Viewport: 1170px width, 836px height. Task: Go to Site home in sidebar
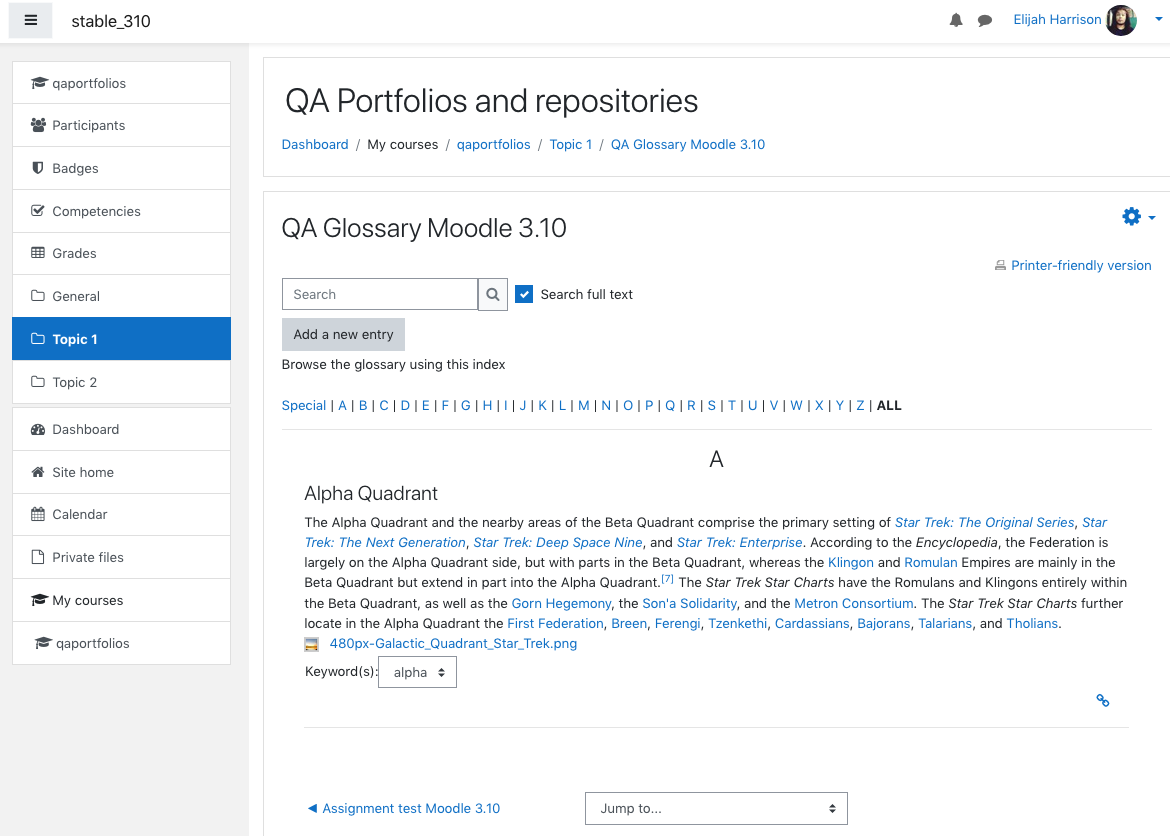[x=122, y=472]
